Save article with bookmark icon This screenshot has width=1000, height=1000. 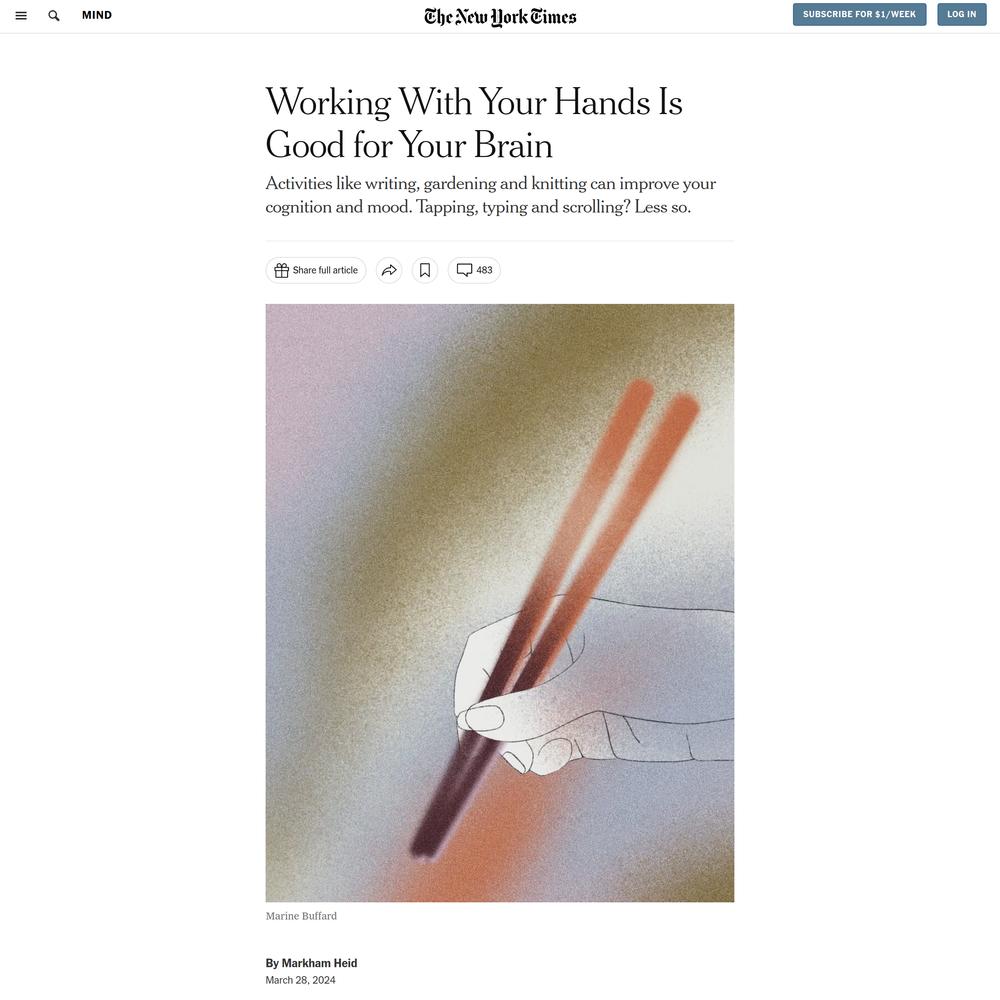point(425,270)
